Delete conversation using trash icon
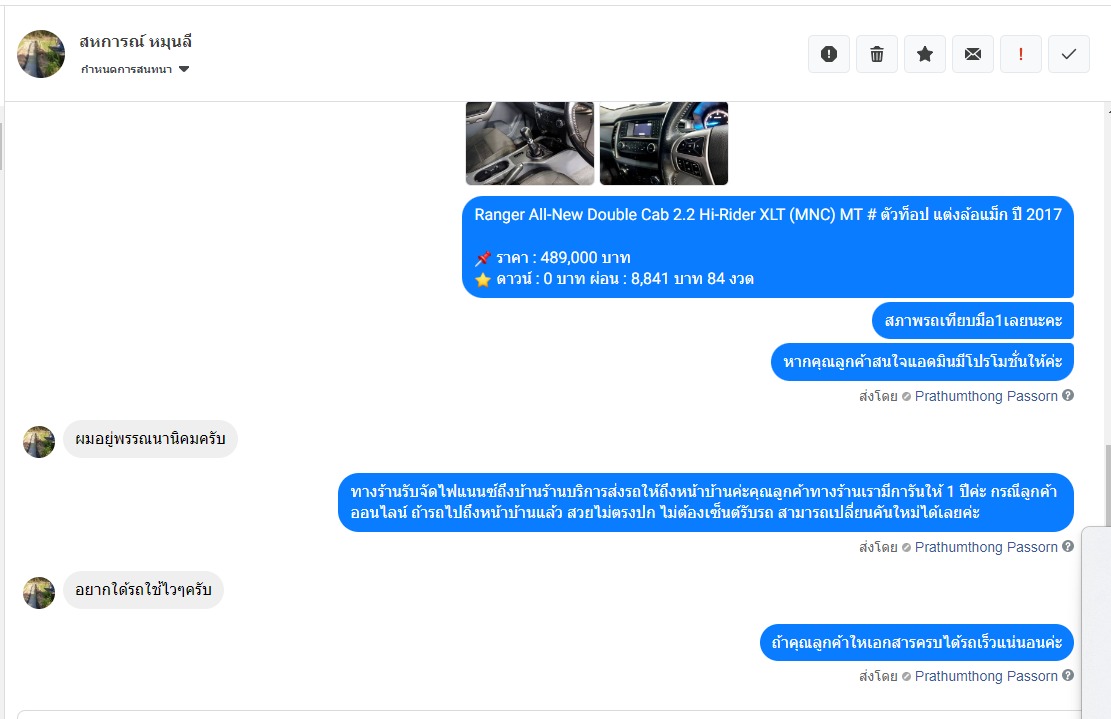1111x719 pixels. (876, 54)
